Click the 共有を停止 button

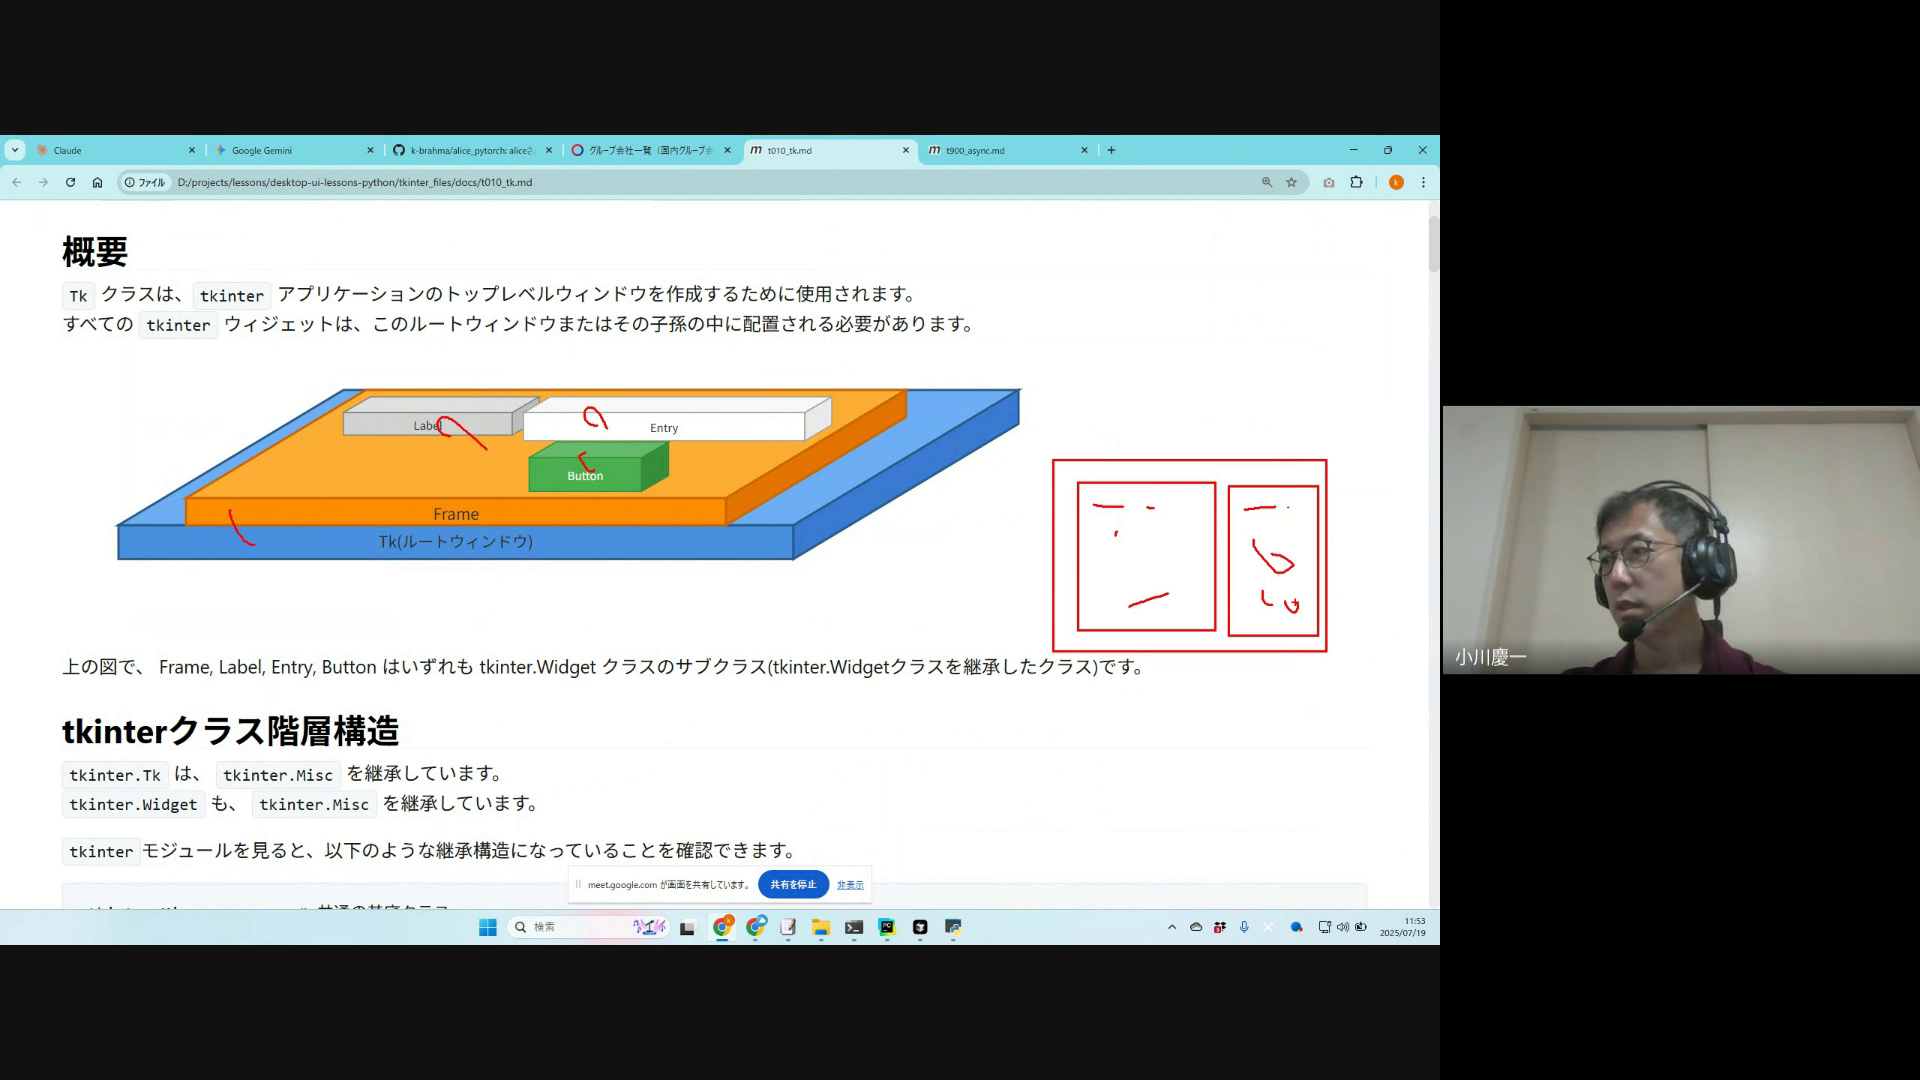pos(793,884)
